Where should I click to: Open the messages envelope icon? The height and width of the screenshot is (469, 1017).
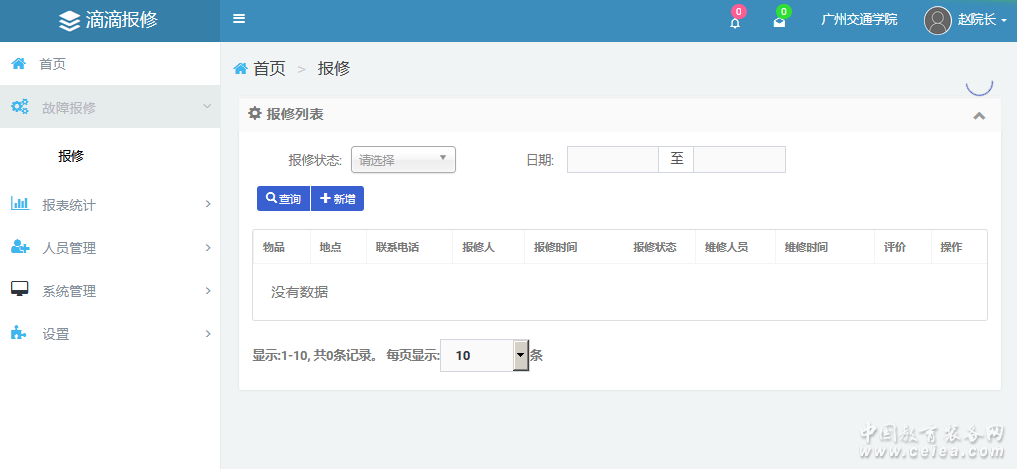pos(779,22)
